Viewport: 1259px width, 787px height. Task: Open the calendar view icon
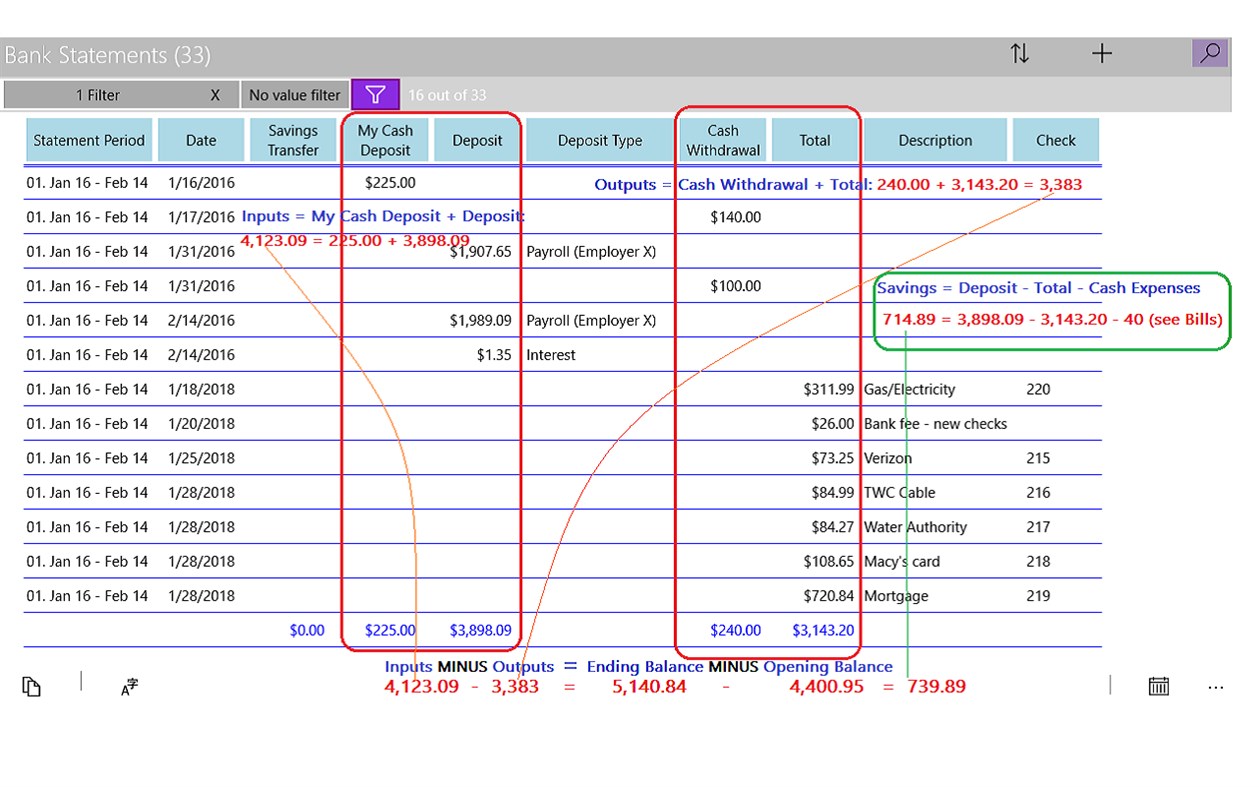(x=1158, y=687)
